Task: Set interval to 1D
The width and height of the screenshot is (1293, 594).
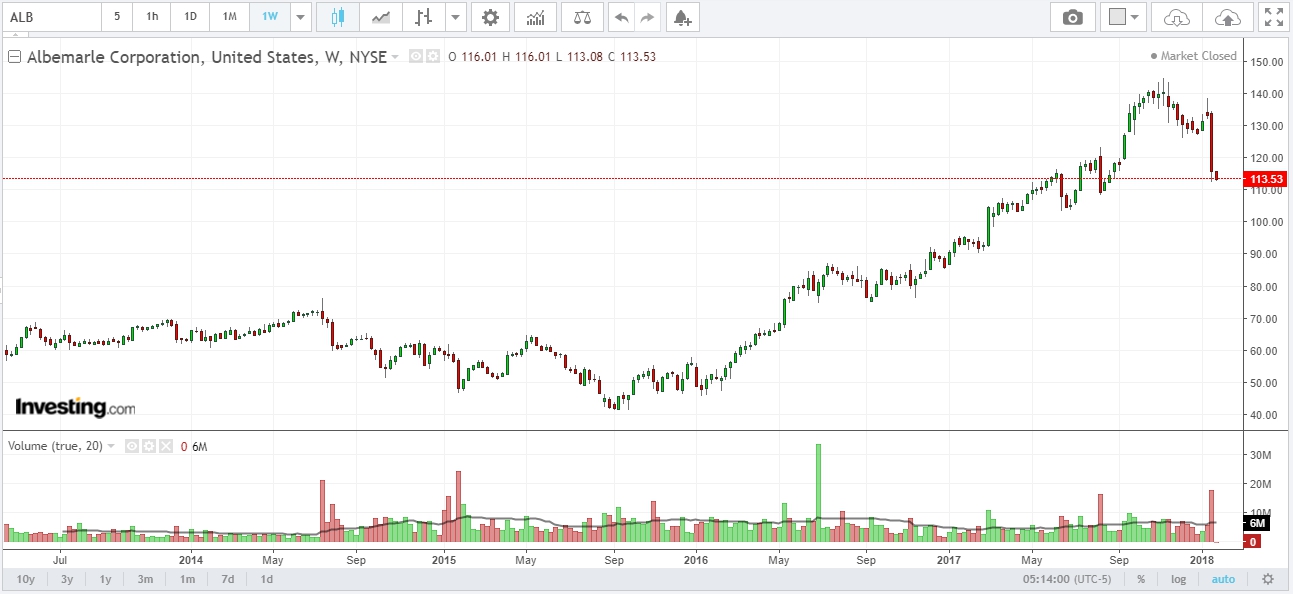Action: click(x=190, y=17)
